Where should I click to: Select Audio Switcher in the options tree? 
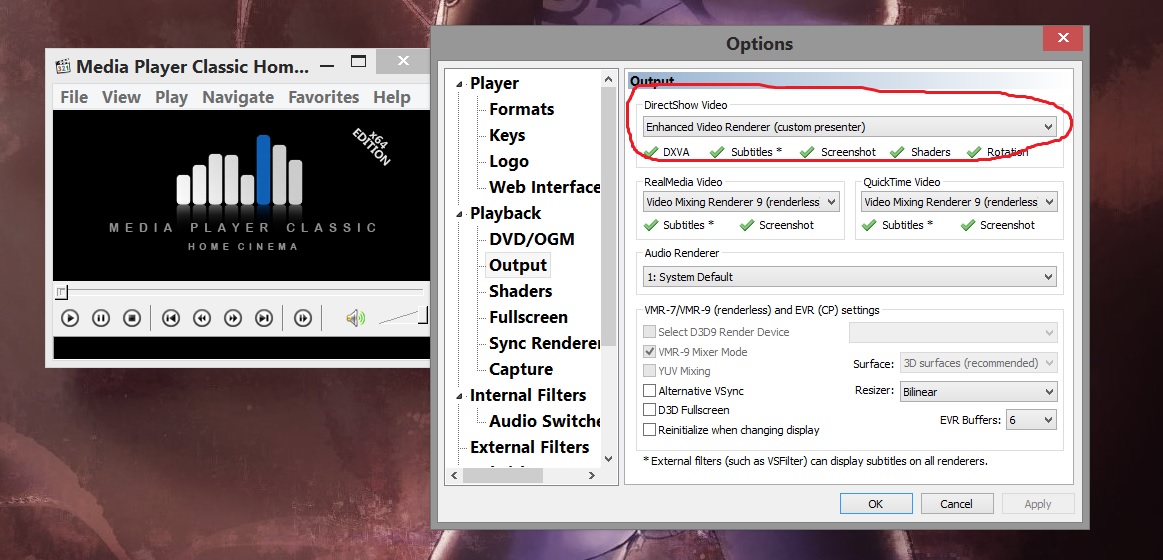[x=544, y=421]
